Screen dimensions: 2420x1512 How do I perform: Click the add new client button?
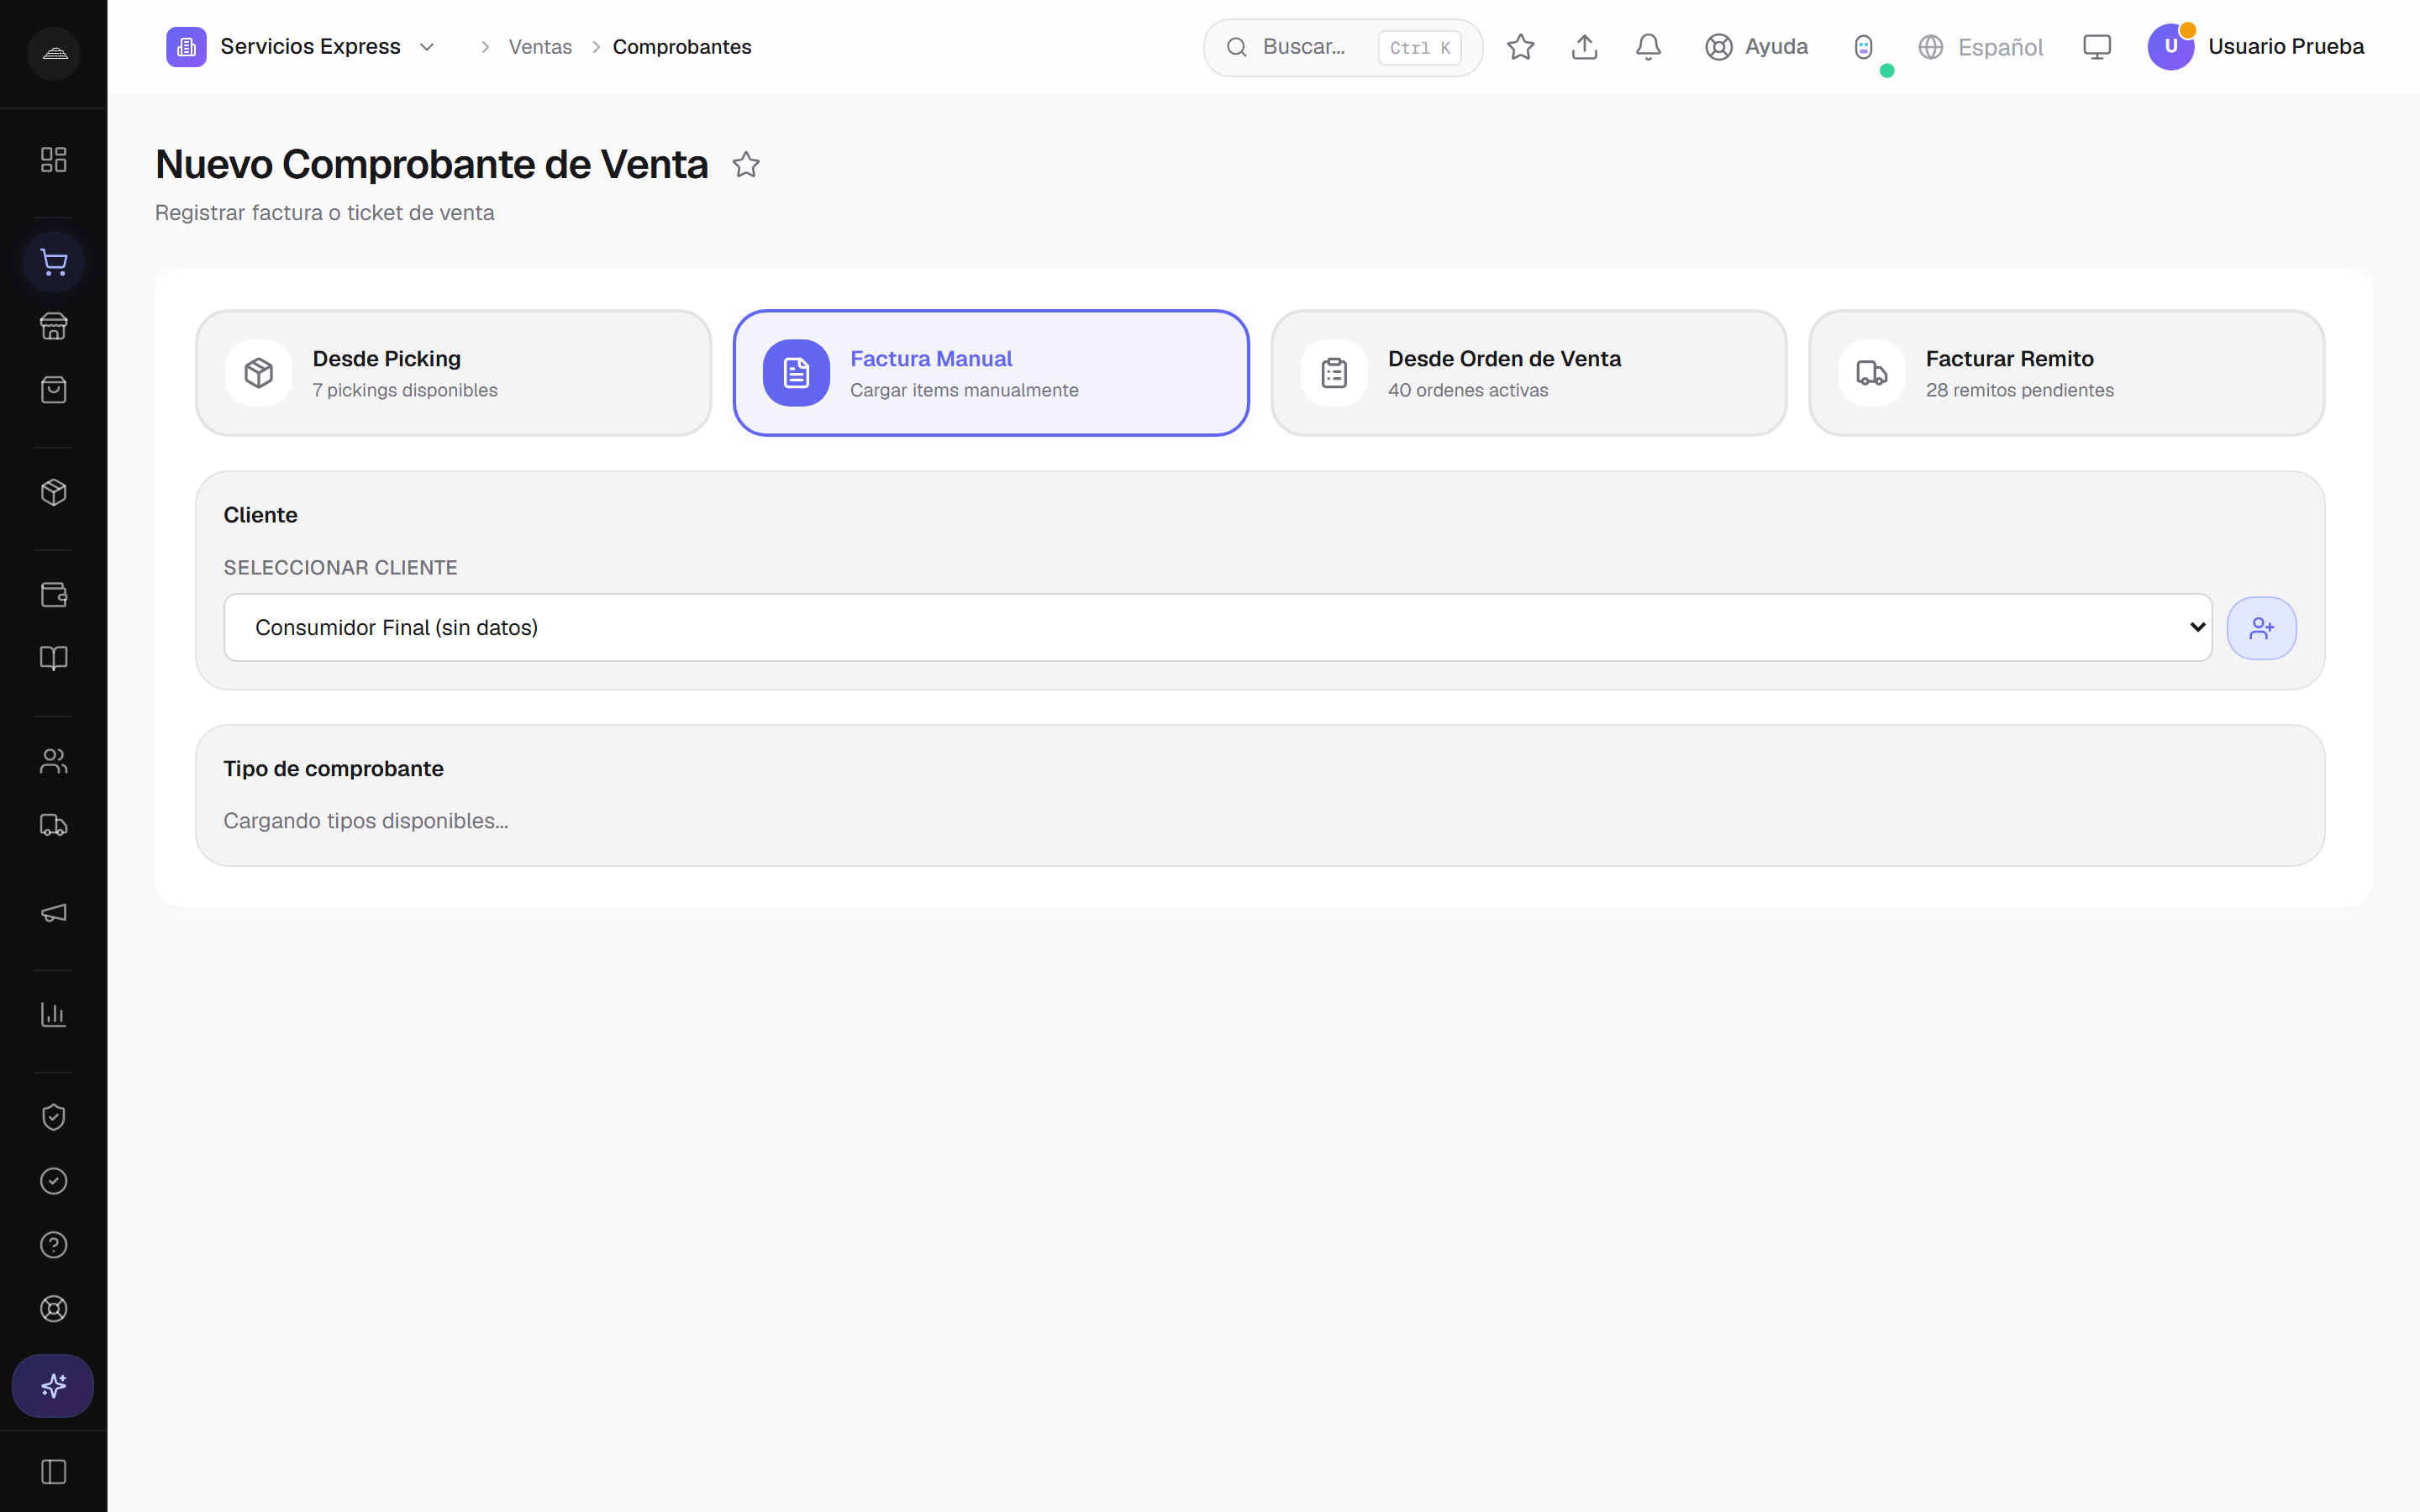click(2262, 628)
